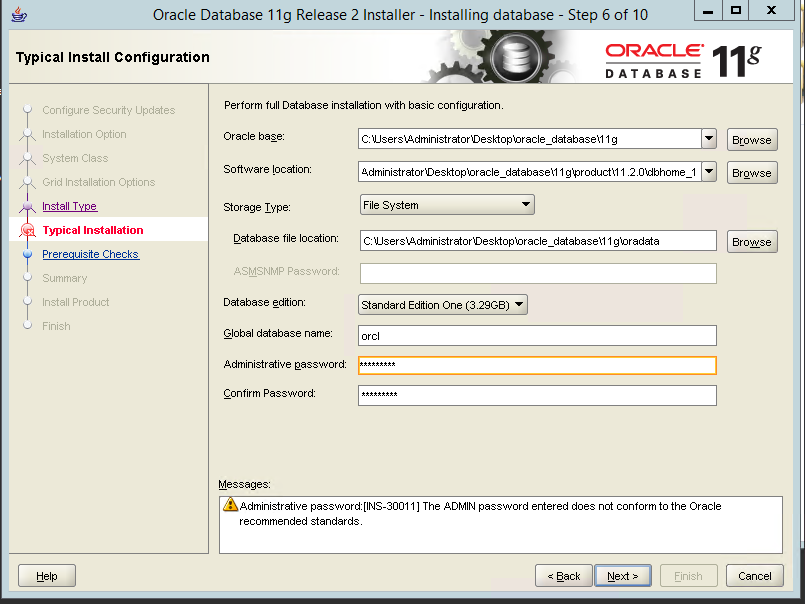Image resolution: width=805 pixels, height=604 pixels.
Task: Click the Software location path field
Action: click(x=530, y=172)
